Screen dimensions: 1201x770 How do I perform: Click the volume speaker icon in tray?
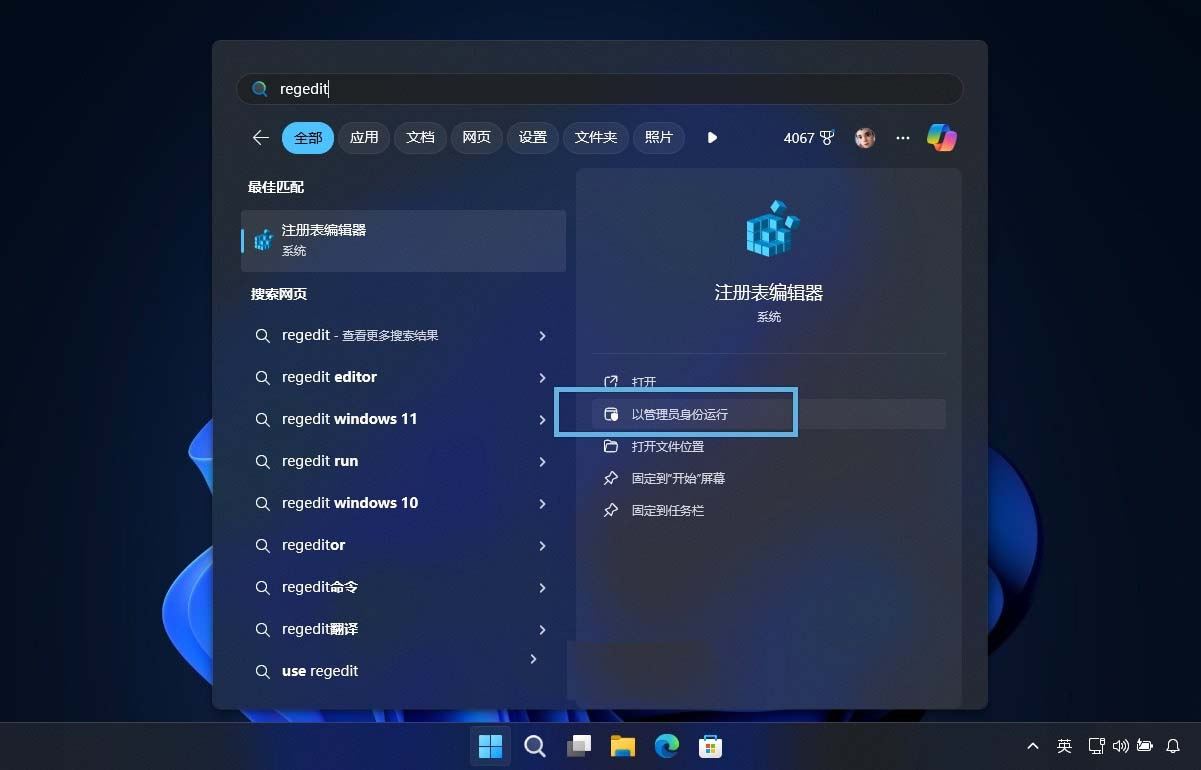(1120, 746)
